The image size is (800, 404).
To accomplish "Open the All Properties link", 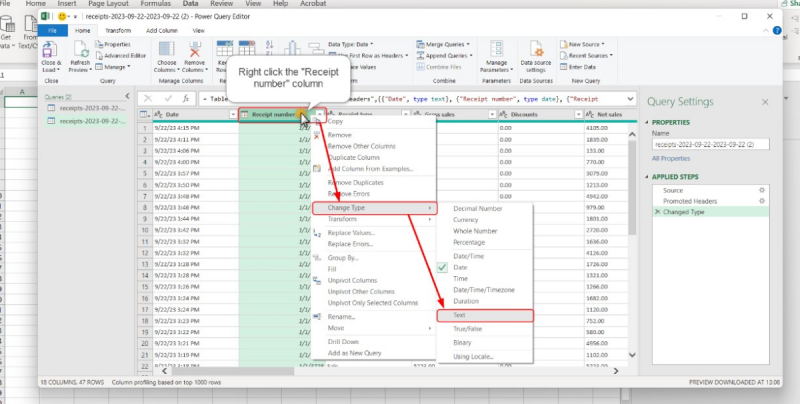I will (669, 158).
